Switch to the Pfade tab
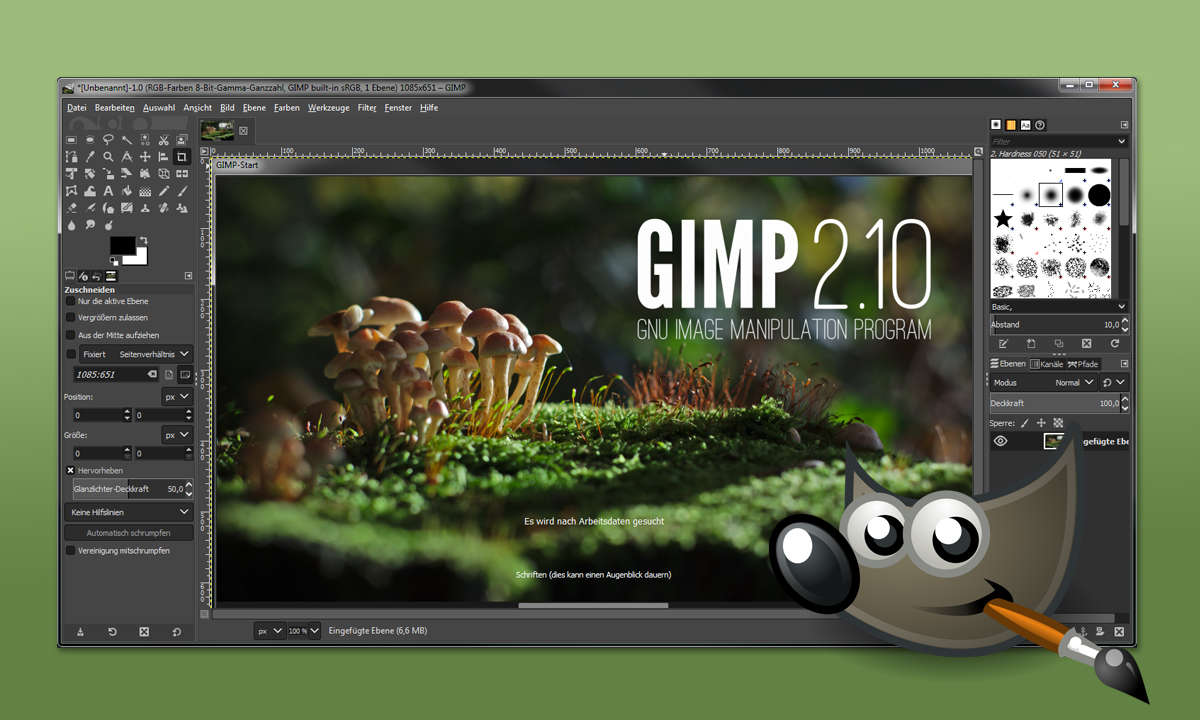 pyautogui.click(x=1083, y=364)
